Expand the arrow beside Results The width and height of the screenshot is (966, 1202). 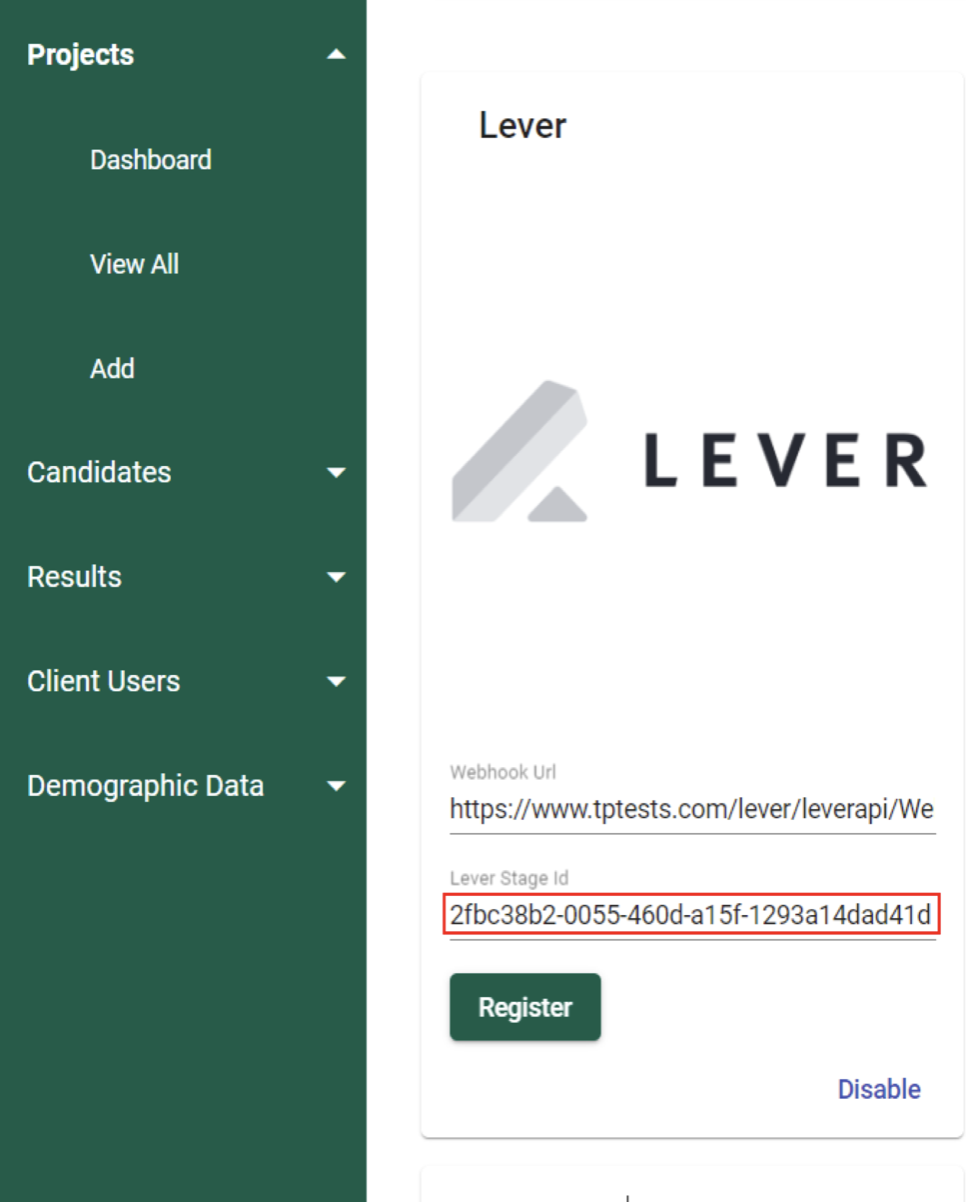point(337,577)
